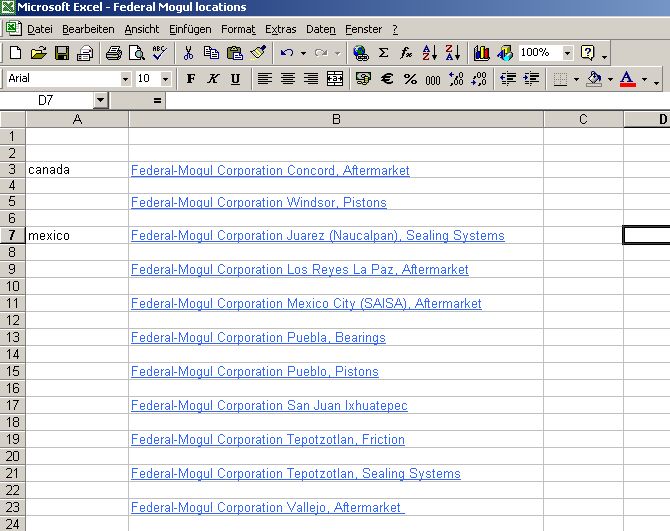
Task: Open the Windsor, Pistons link
Action: click(x=259, y=202)
